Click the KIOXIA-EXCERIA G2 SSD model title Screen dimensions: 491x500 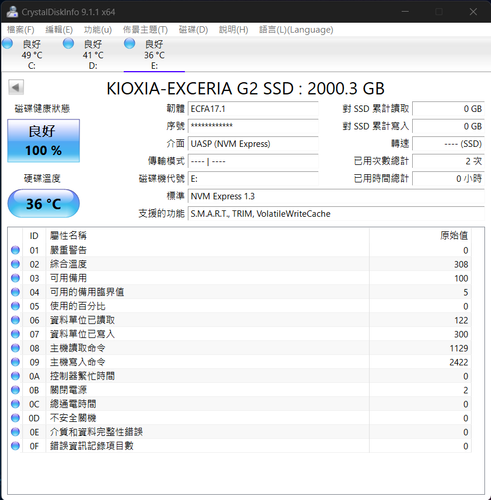pos(245,88)
